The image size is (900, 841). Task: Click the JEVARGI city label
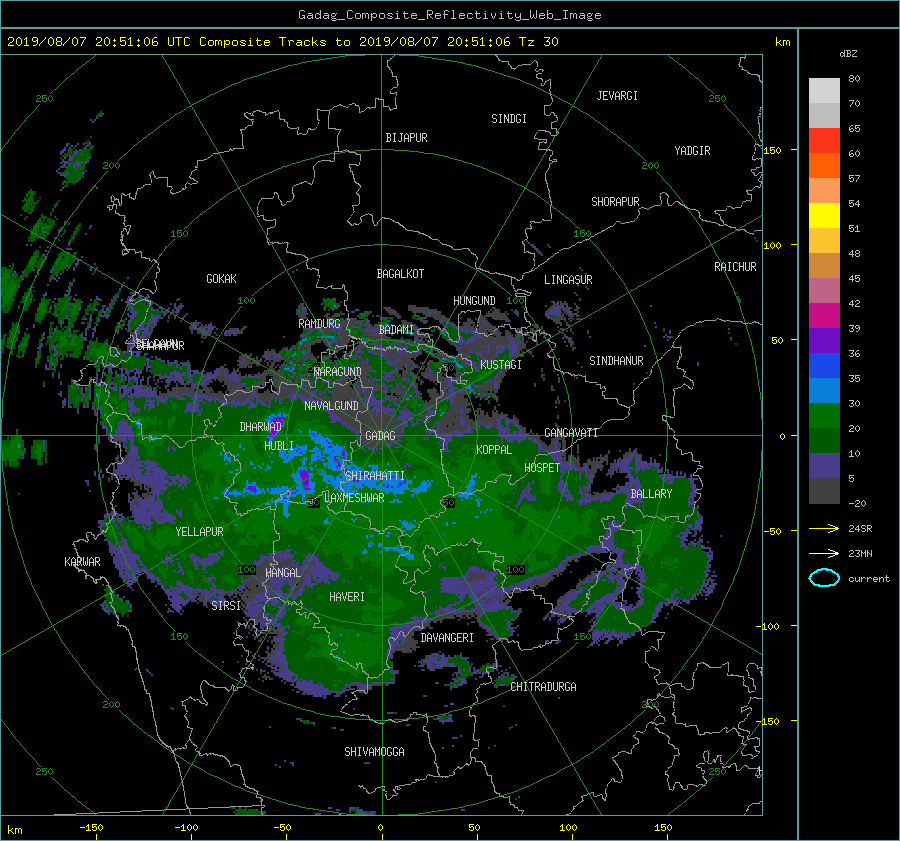(617, 96)
